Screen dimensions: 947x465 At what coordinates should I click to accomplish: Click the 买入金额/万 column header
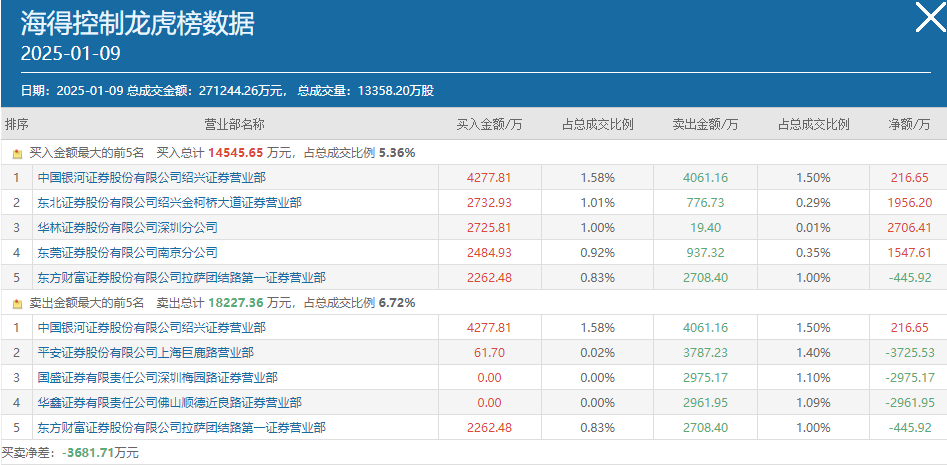click(x=489, y=125)
